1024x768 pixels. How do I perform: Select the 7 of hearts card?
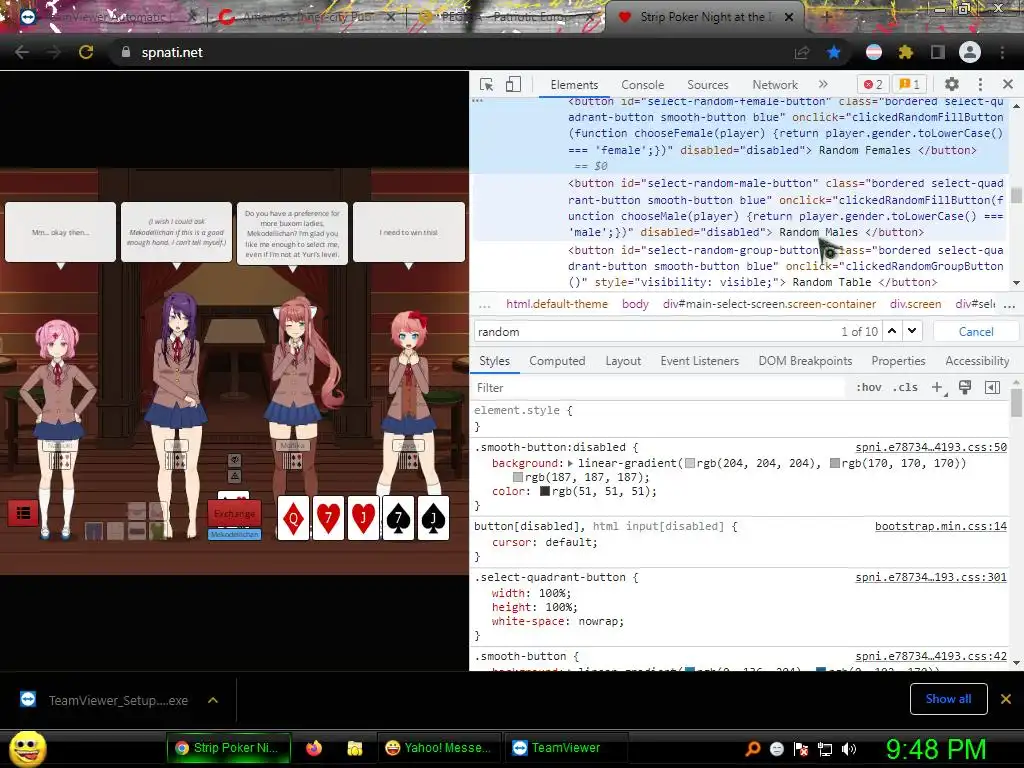coord(328,518)
